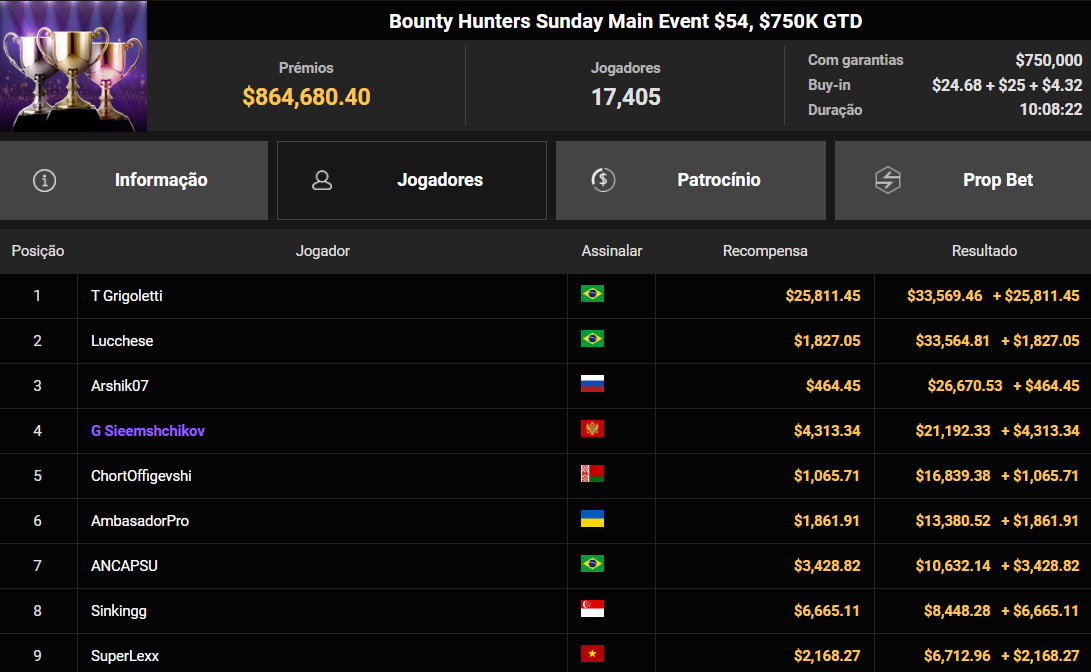Click the result $16,839.38 for ChortOffigevshi

[x=953, y=476]
